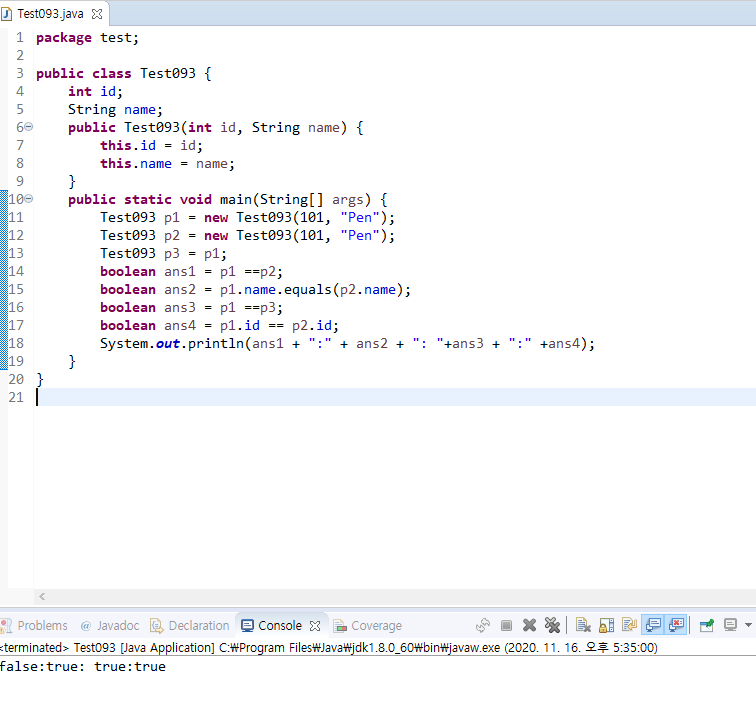Toggle Word Wrap in the console
The image size is (756, 703).
(x=630, y=625)
